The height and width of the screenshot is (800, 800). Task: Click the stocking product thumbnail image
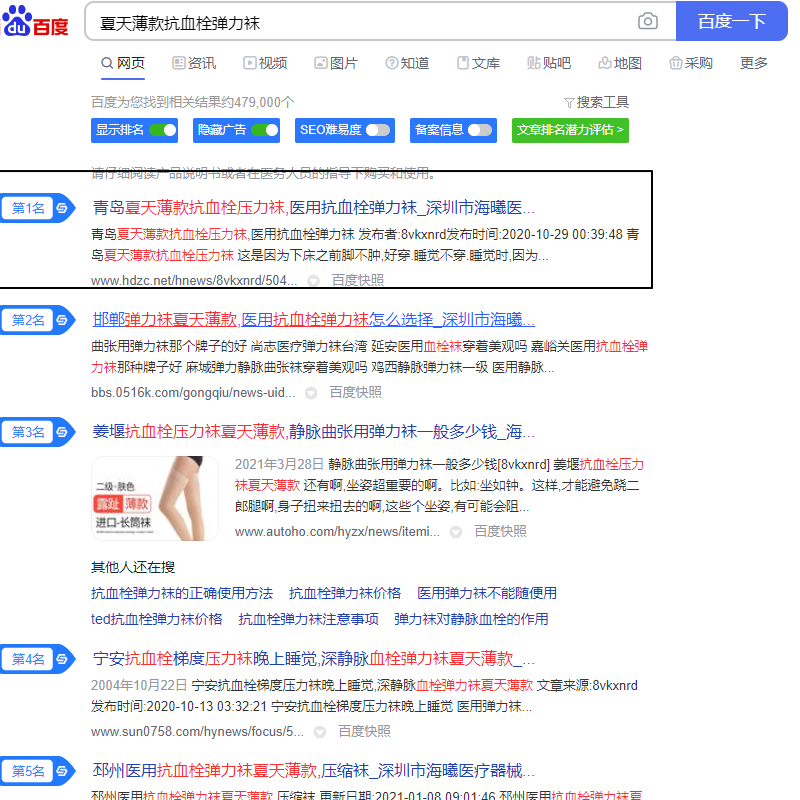click(x=155, y=498)
